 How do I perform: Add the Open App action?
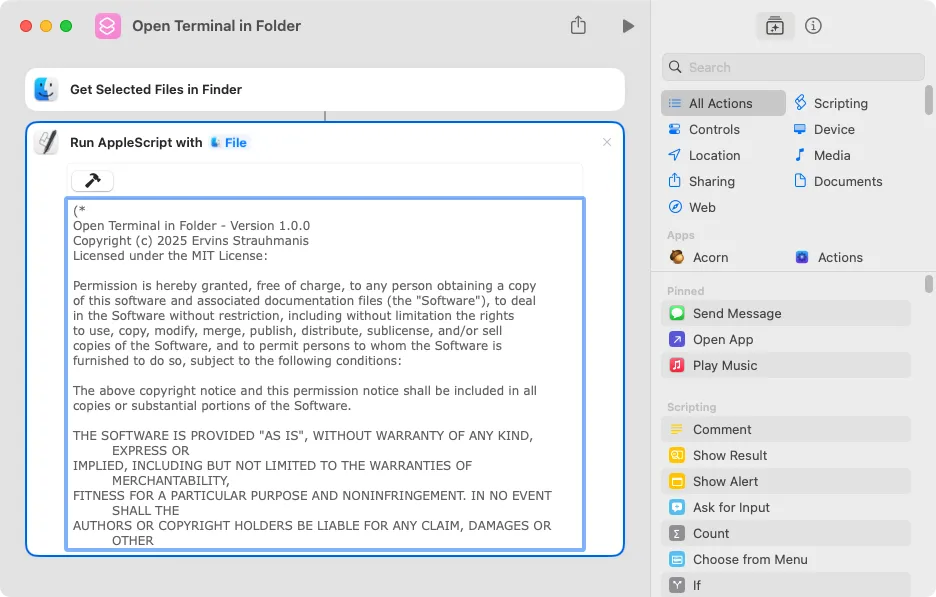pyautogui.click(x=786, y=340)
